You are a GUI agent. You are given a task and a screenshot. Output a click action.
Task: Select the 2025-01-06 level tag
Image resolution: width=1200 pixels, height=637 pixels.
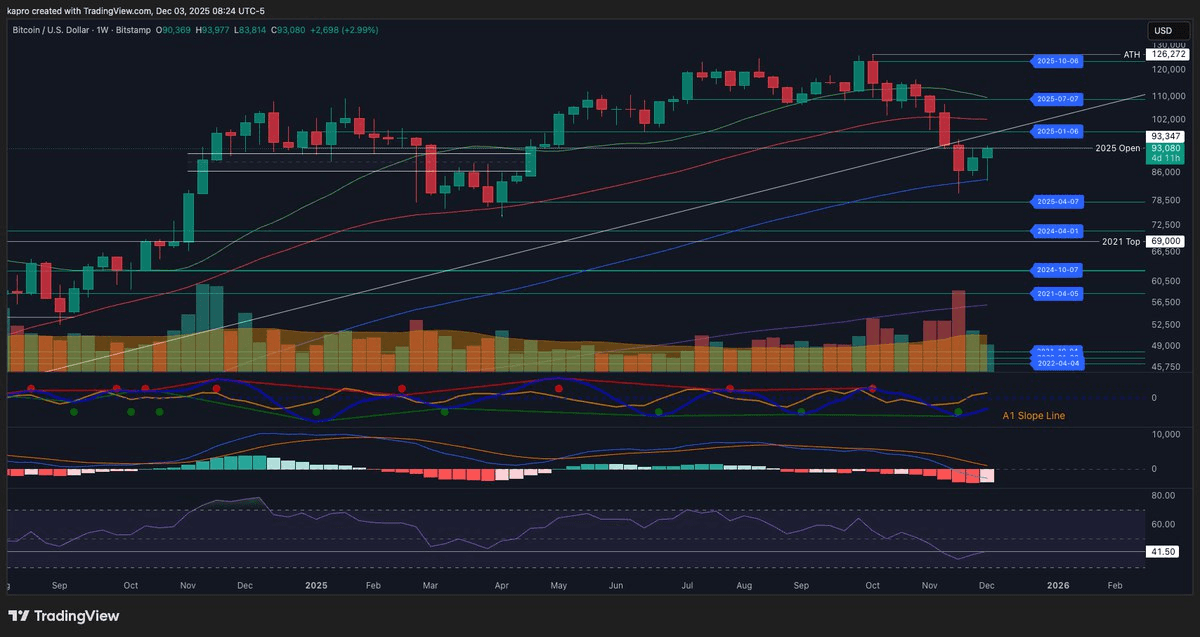click(1058, 131)
